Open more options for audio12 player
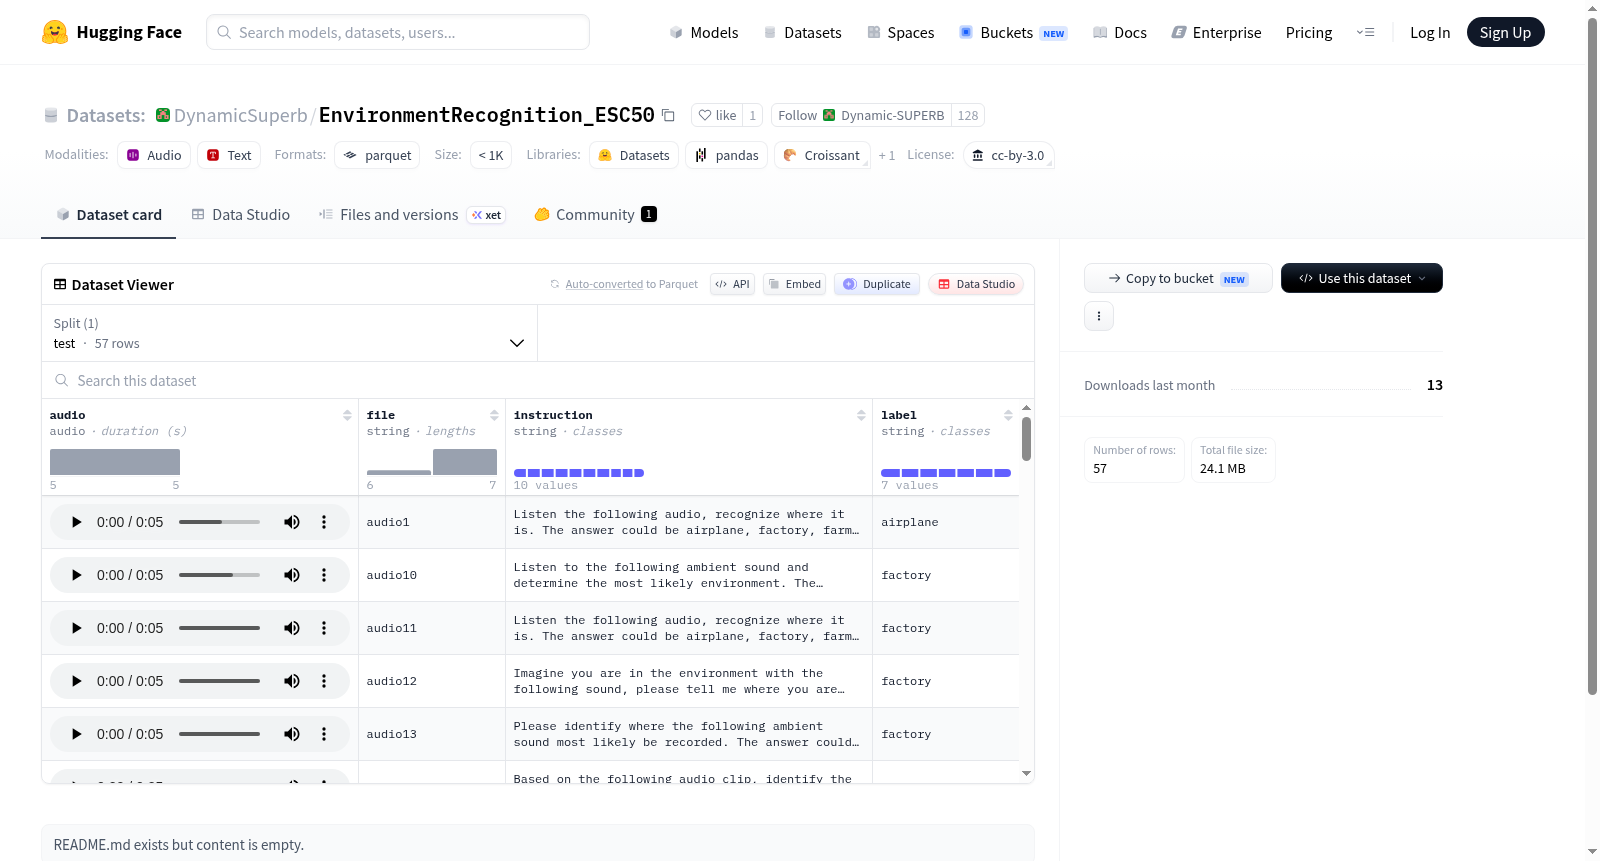This screenshot has height=861, width=1600. pyautogui.click(x=324, y=681)
